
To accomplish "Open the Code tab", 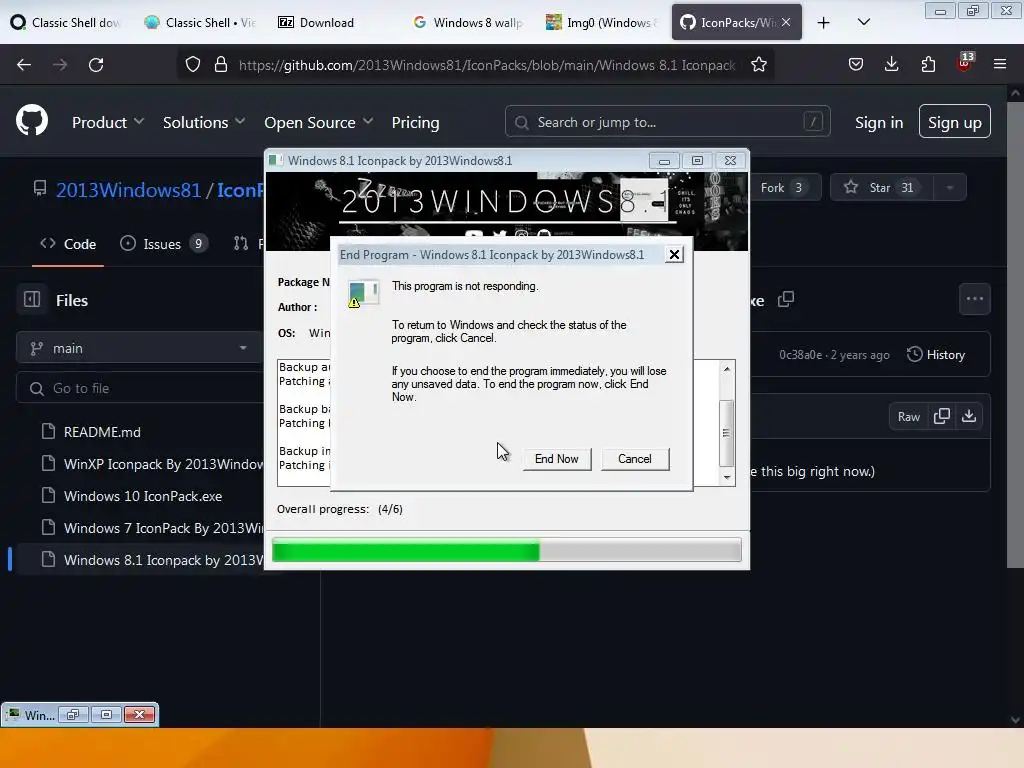I will pyautogui.click(x=68, y=244).
